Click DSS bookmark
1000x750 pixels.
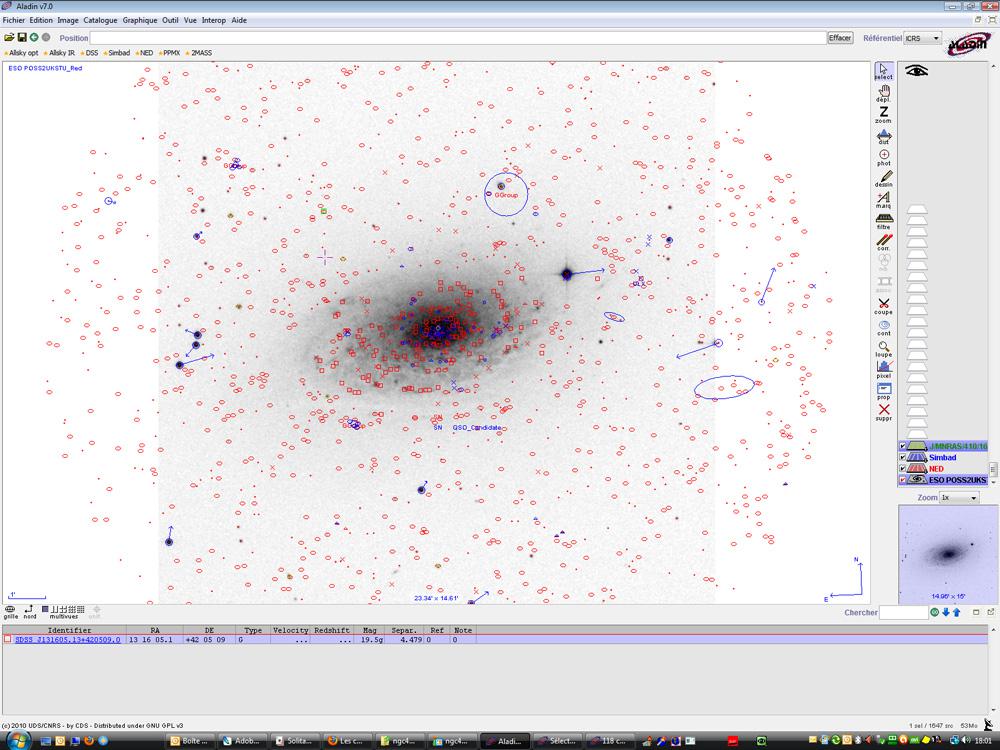(x=90, y=53)
